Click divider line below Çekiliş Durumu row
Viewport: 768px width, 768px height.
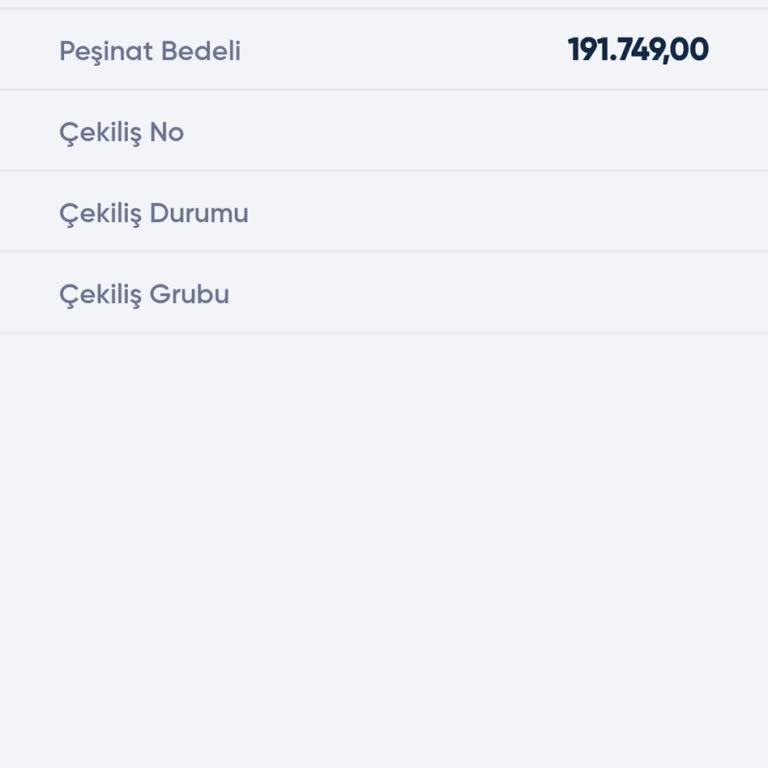coord(384,252)
